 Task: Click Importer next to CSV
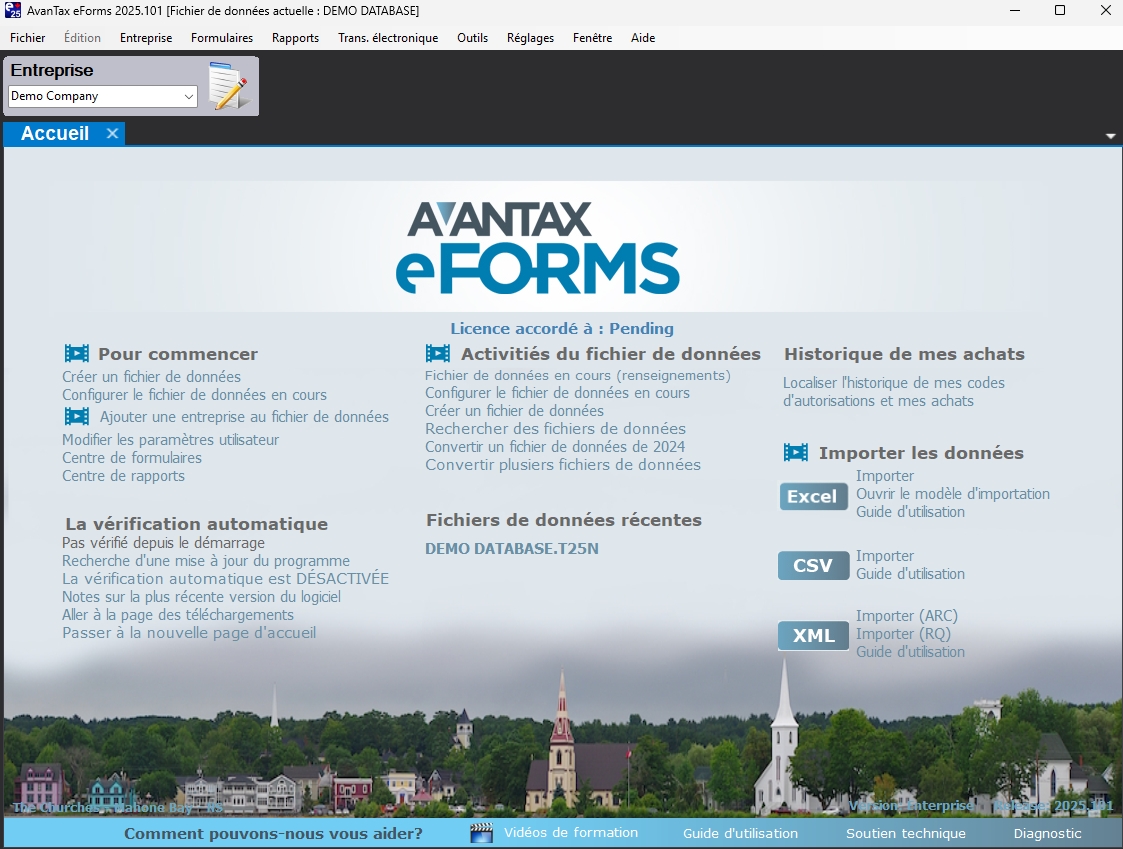(x=885, y=555)
